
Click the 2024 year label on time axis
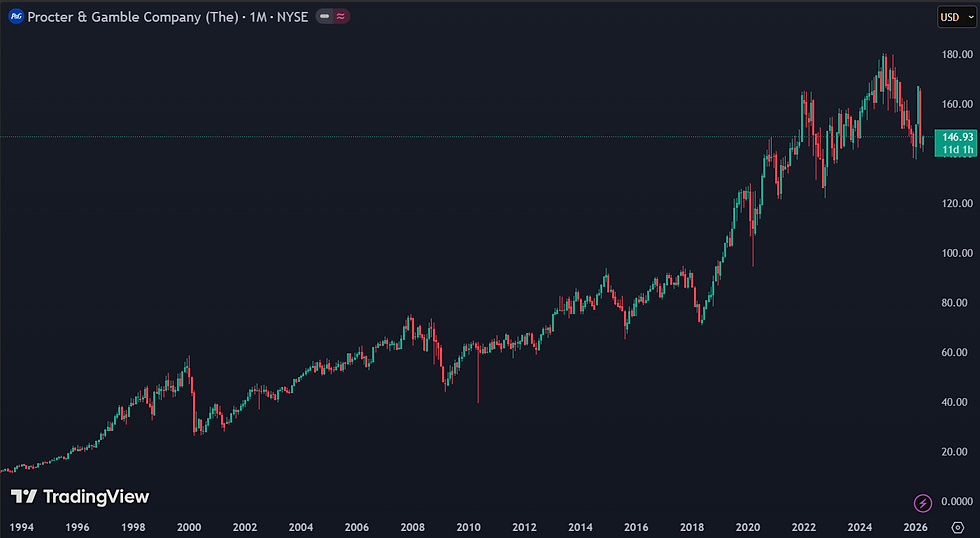859,527
